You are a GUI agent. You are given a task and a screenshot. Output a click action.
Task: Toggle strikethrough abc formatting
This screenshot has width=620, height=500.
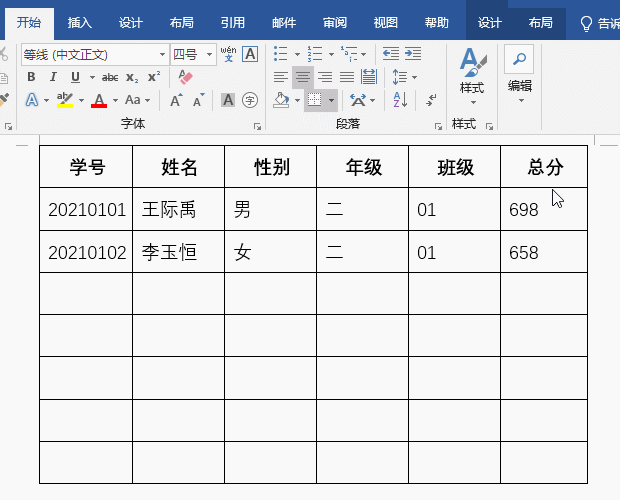(x=110, y=77)
